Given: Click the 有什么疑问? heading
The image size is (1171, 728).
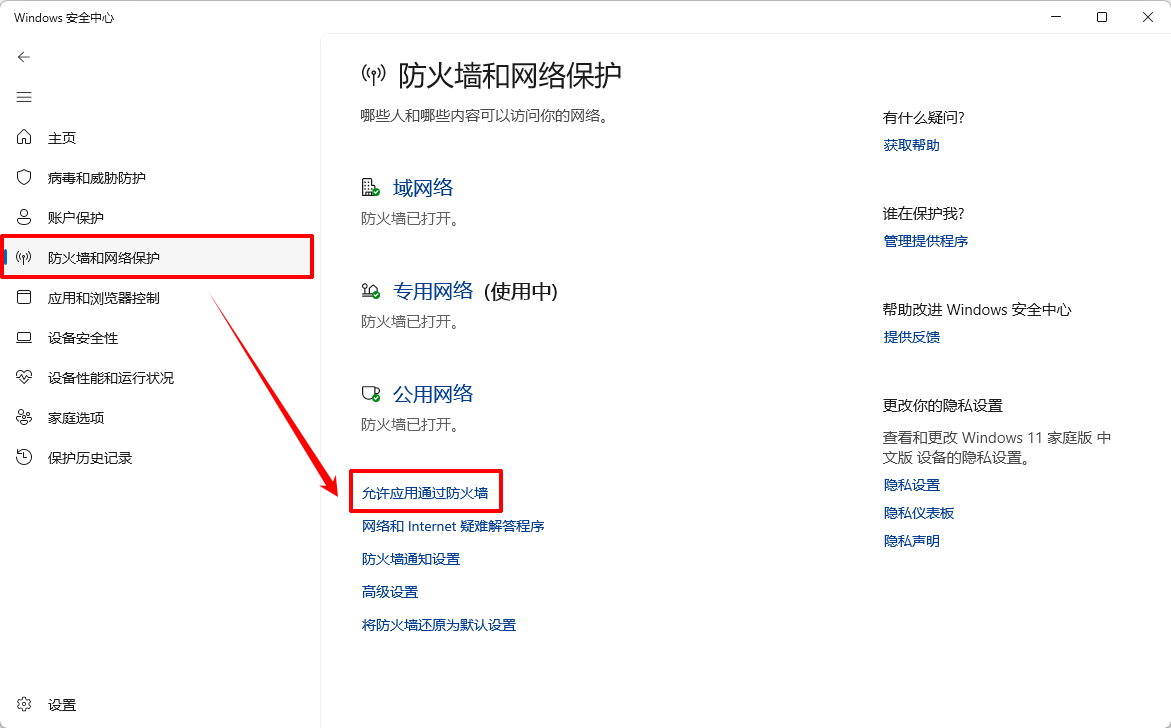Looking at the screenshot, I should pos(923,117).
